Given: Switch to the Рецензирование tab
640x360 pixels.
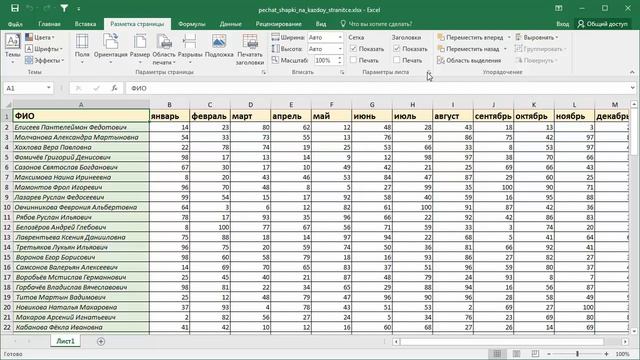Looking at the screenshot, I should [279, 24].
